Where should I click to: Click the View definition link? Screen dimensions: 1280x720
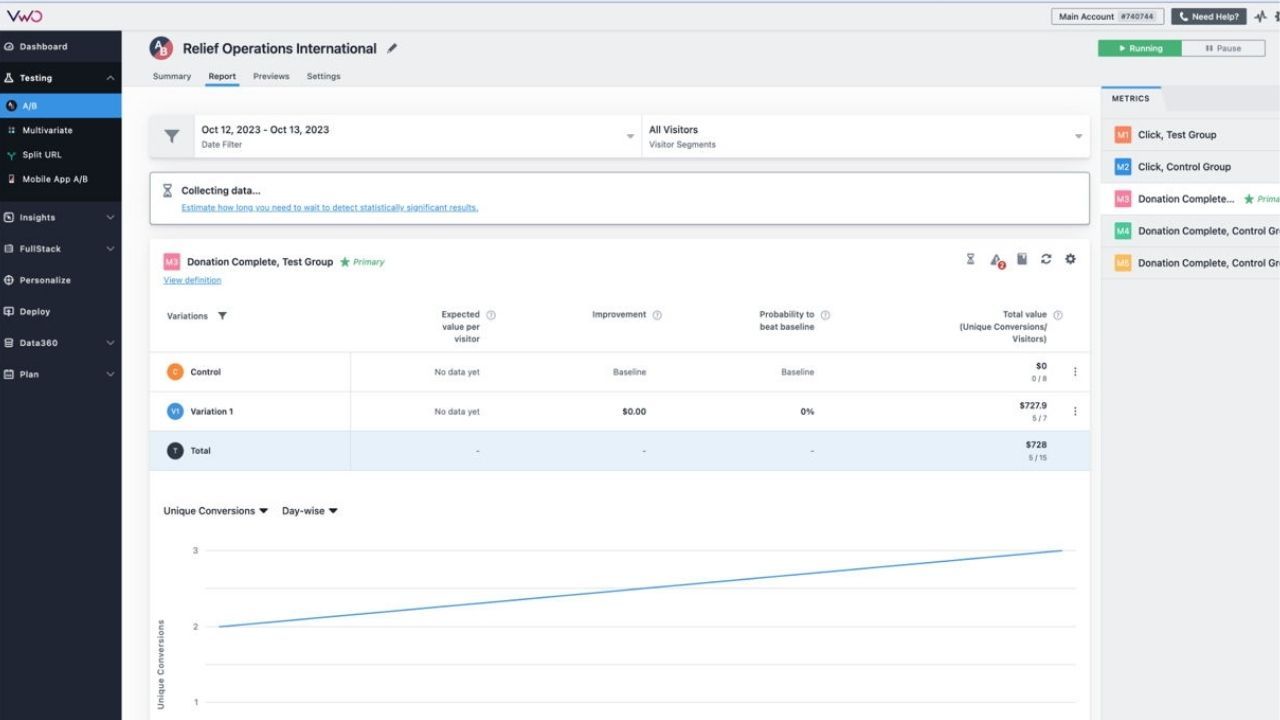coord(192,281)
